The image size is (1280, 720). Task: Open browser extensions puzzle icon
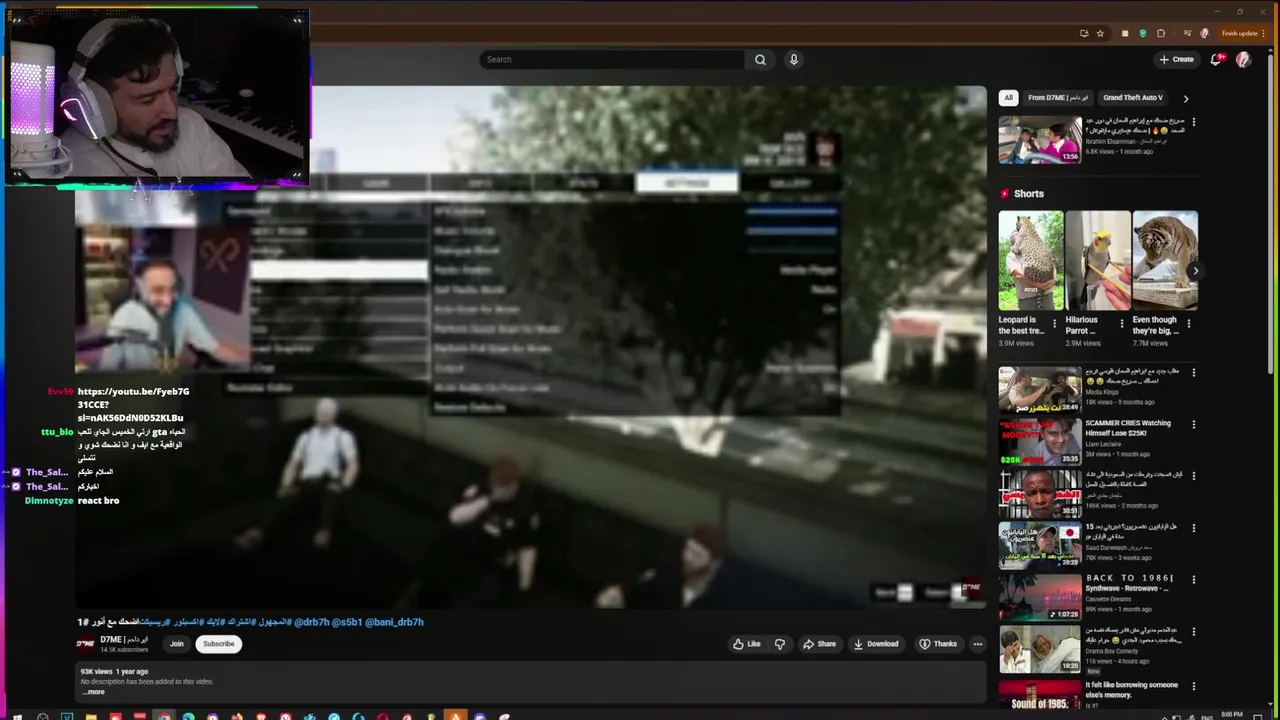1161,33
